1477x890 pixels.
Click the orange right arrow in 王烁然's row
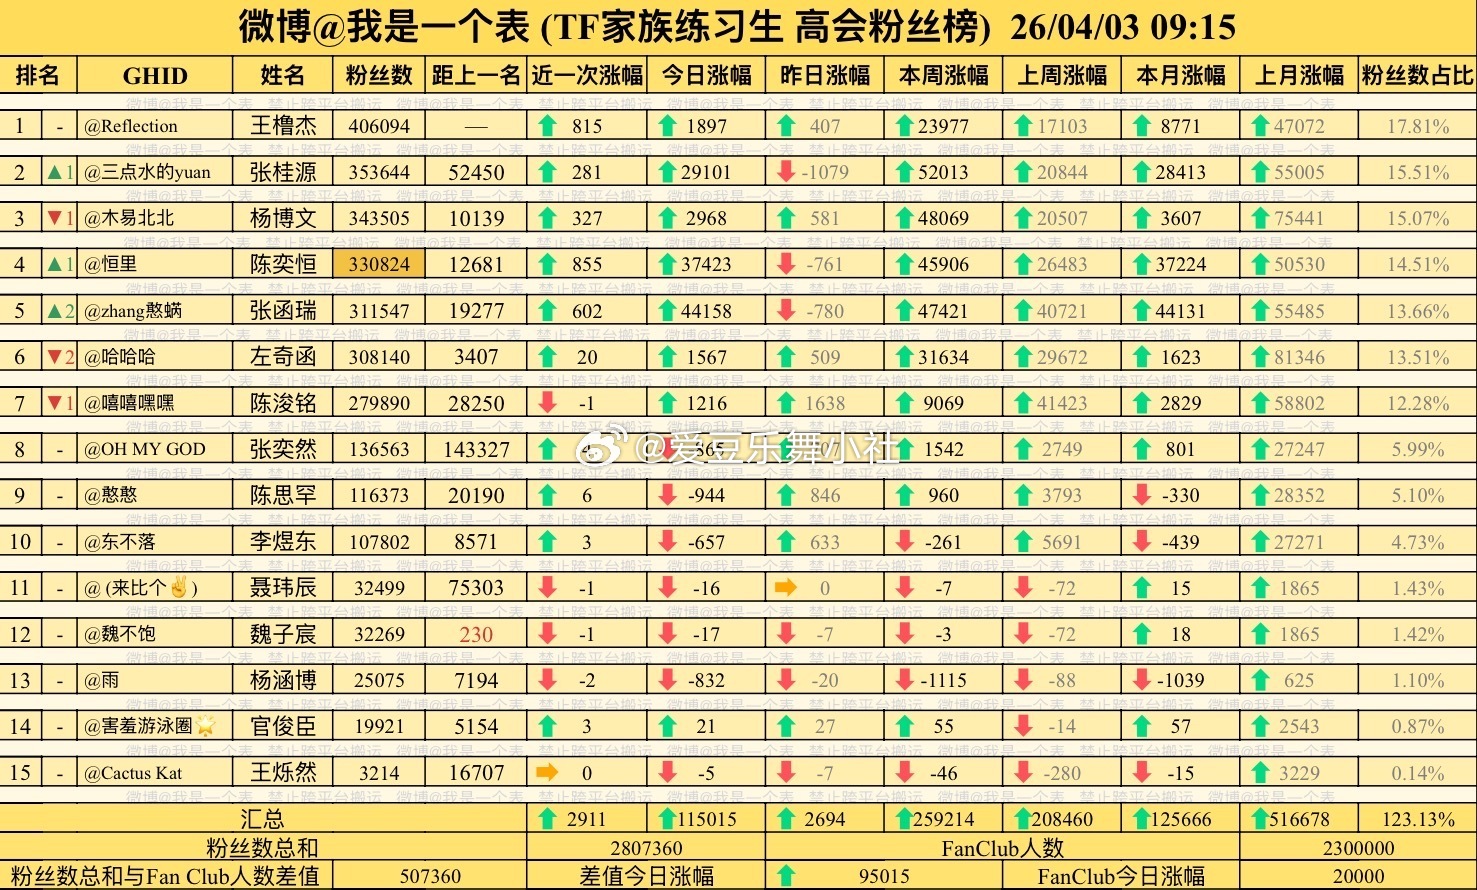tap(547, 773)
